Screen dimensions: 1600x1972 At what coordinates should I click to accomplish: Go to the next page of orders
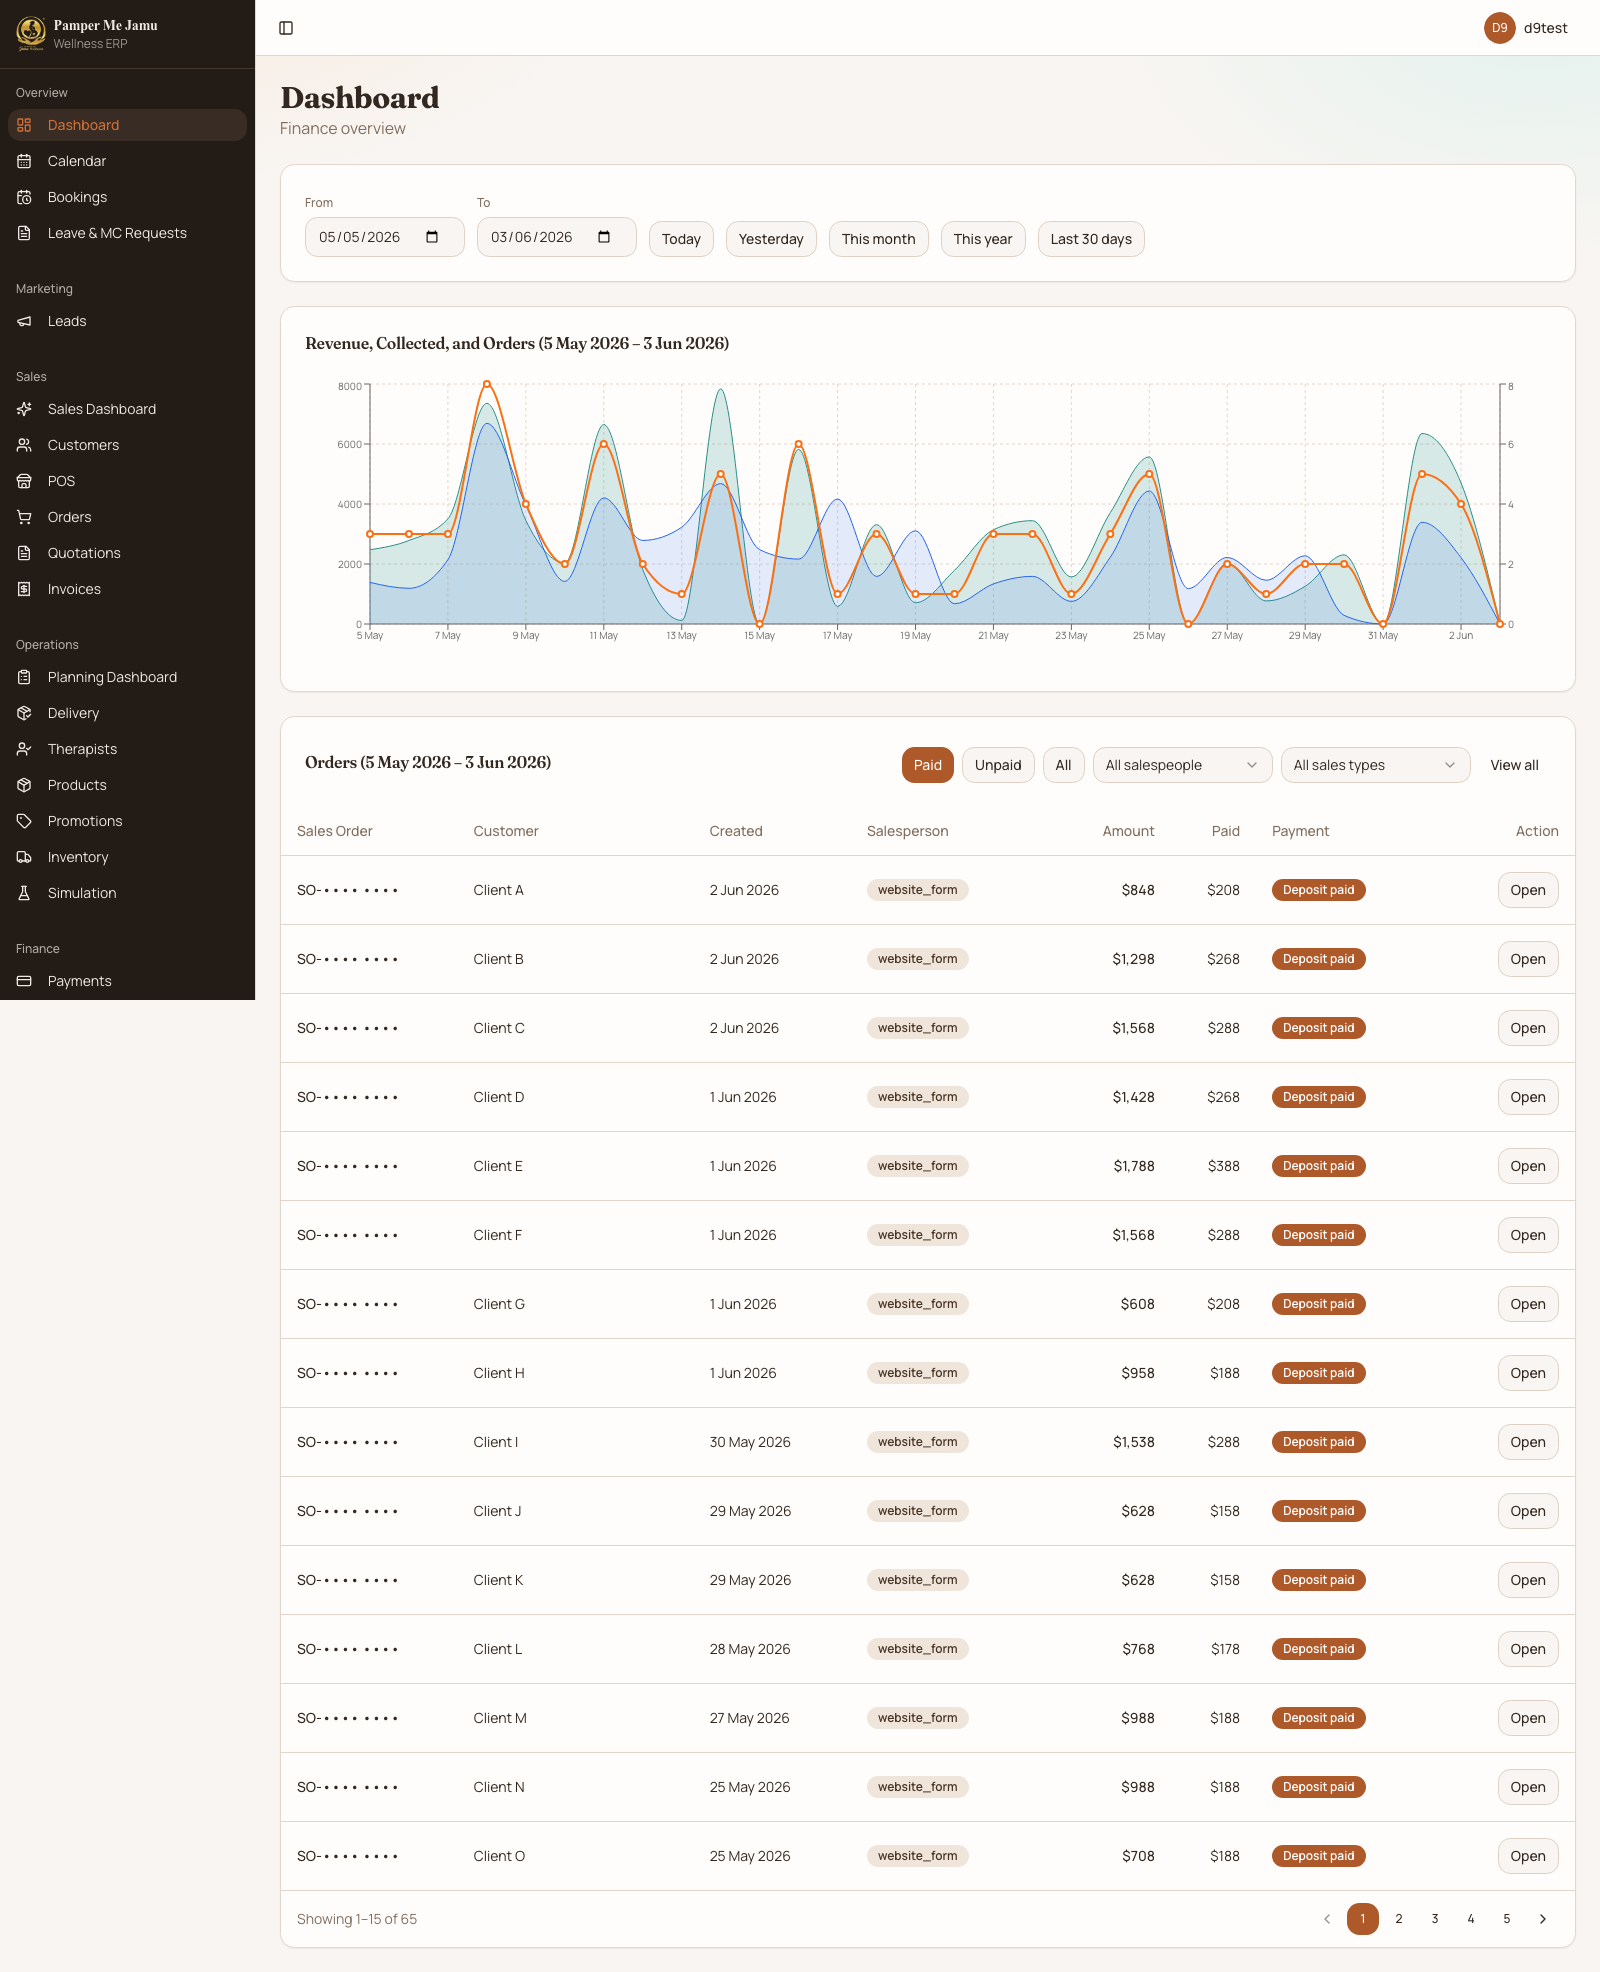1543,1919
